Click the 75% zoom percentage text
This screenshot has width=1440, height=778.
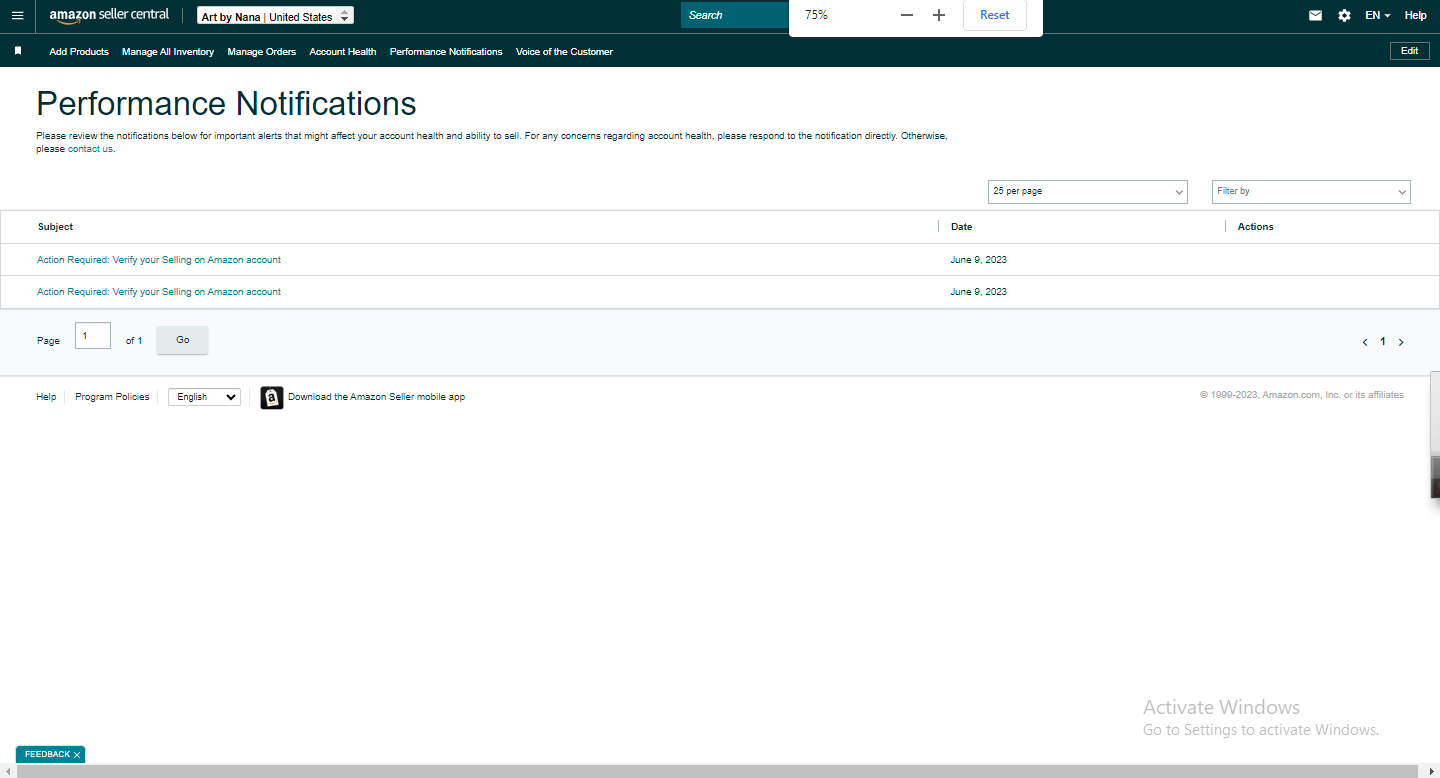click(816, 15)
